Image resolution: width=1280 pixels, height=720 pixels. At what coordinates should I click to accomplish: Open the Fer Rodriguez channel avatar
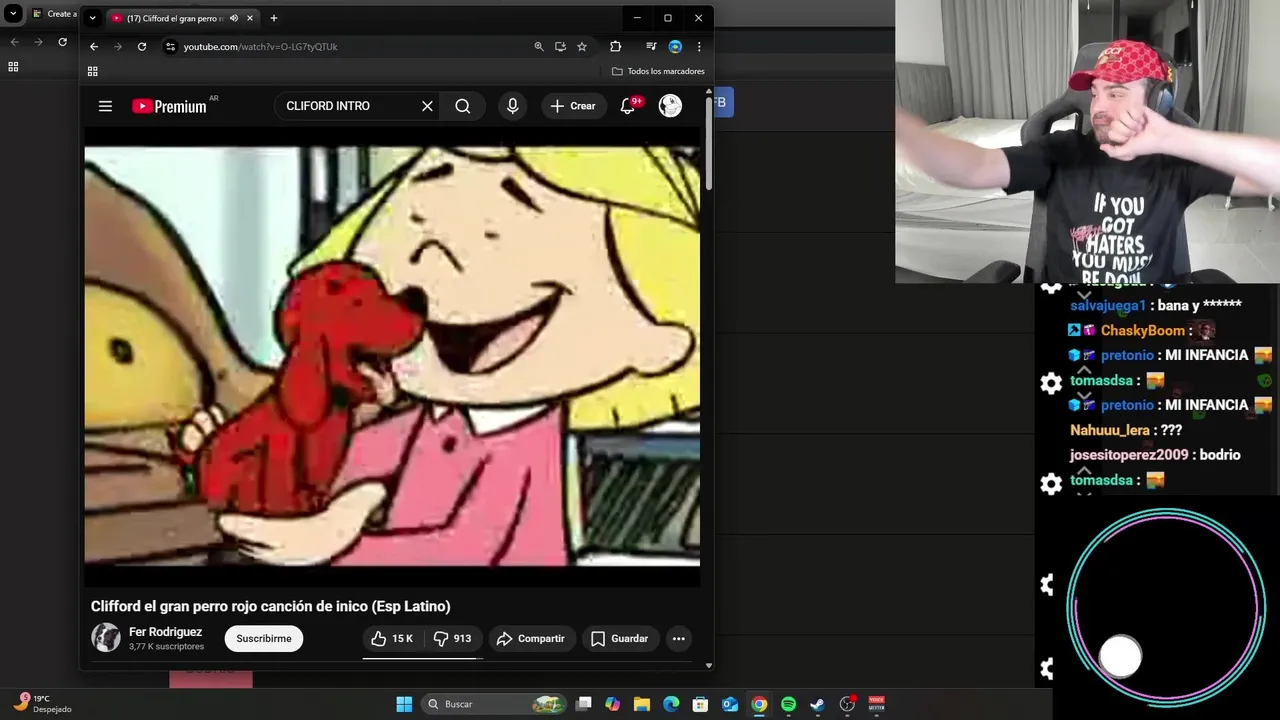tap(105, 638)
